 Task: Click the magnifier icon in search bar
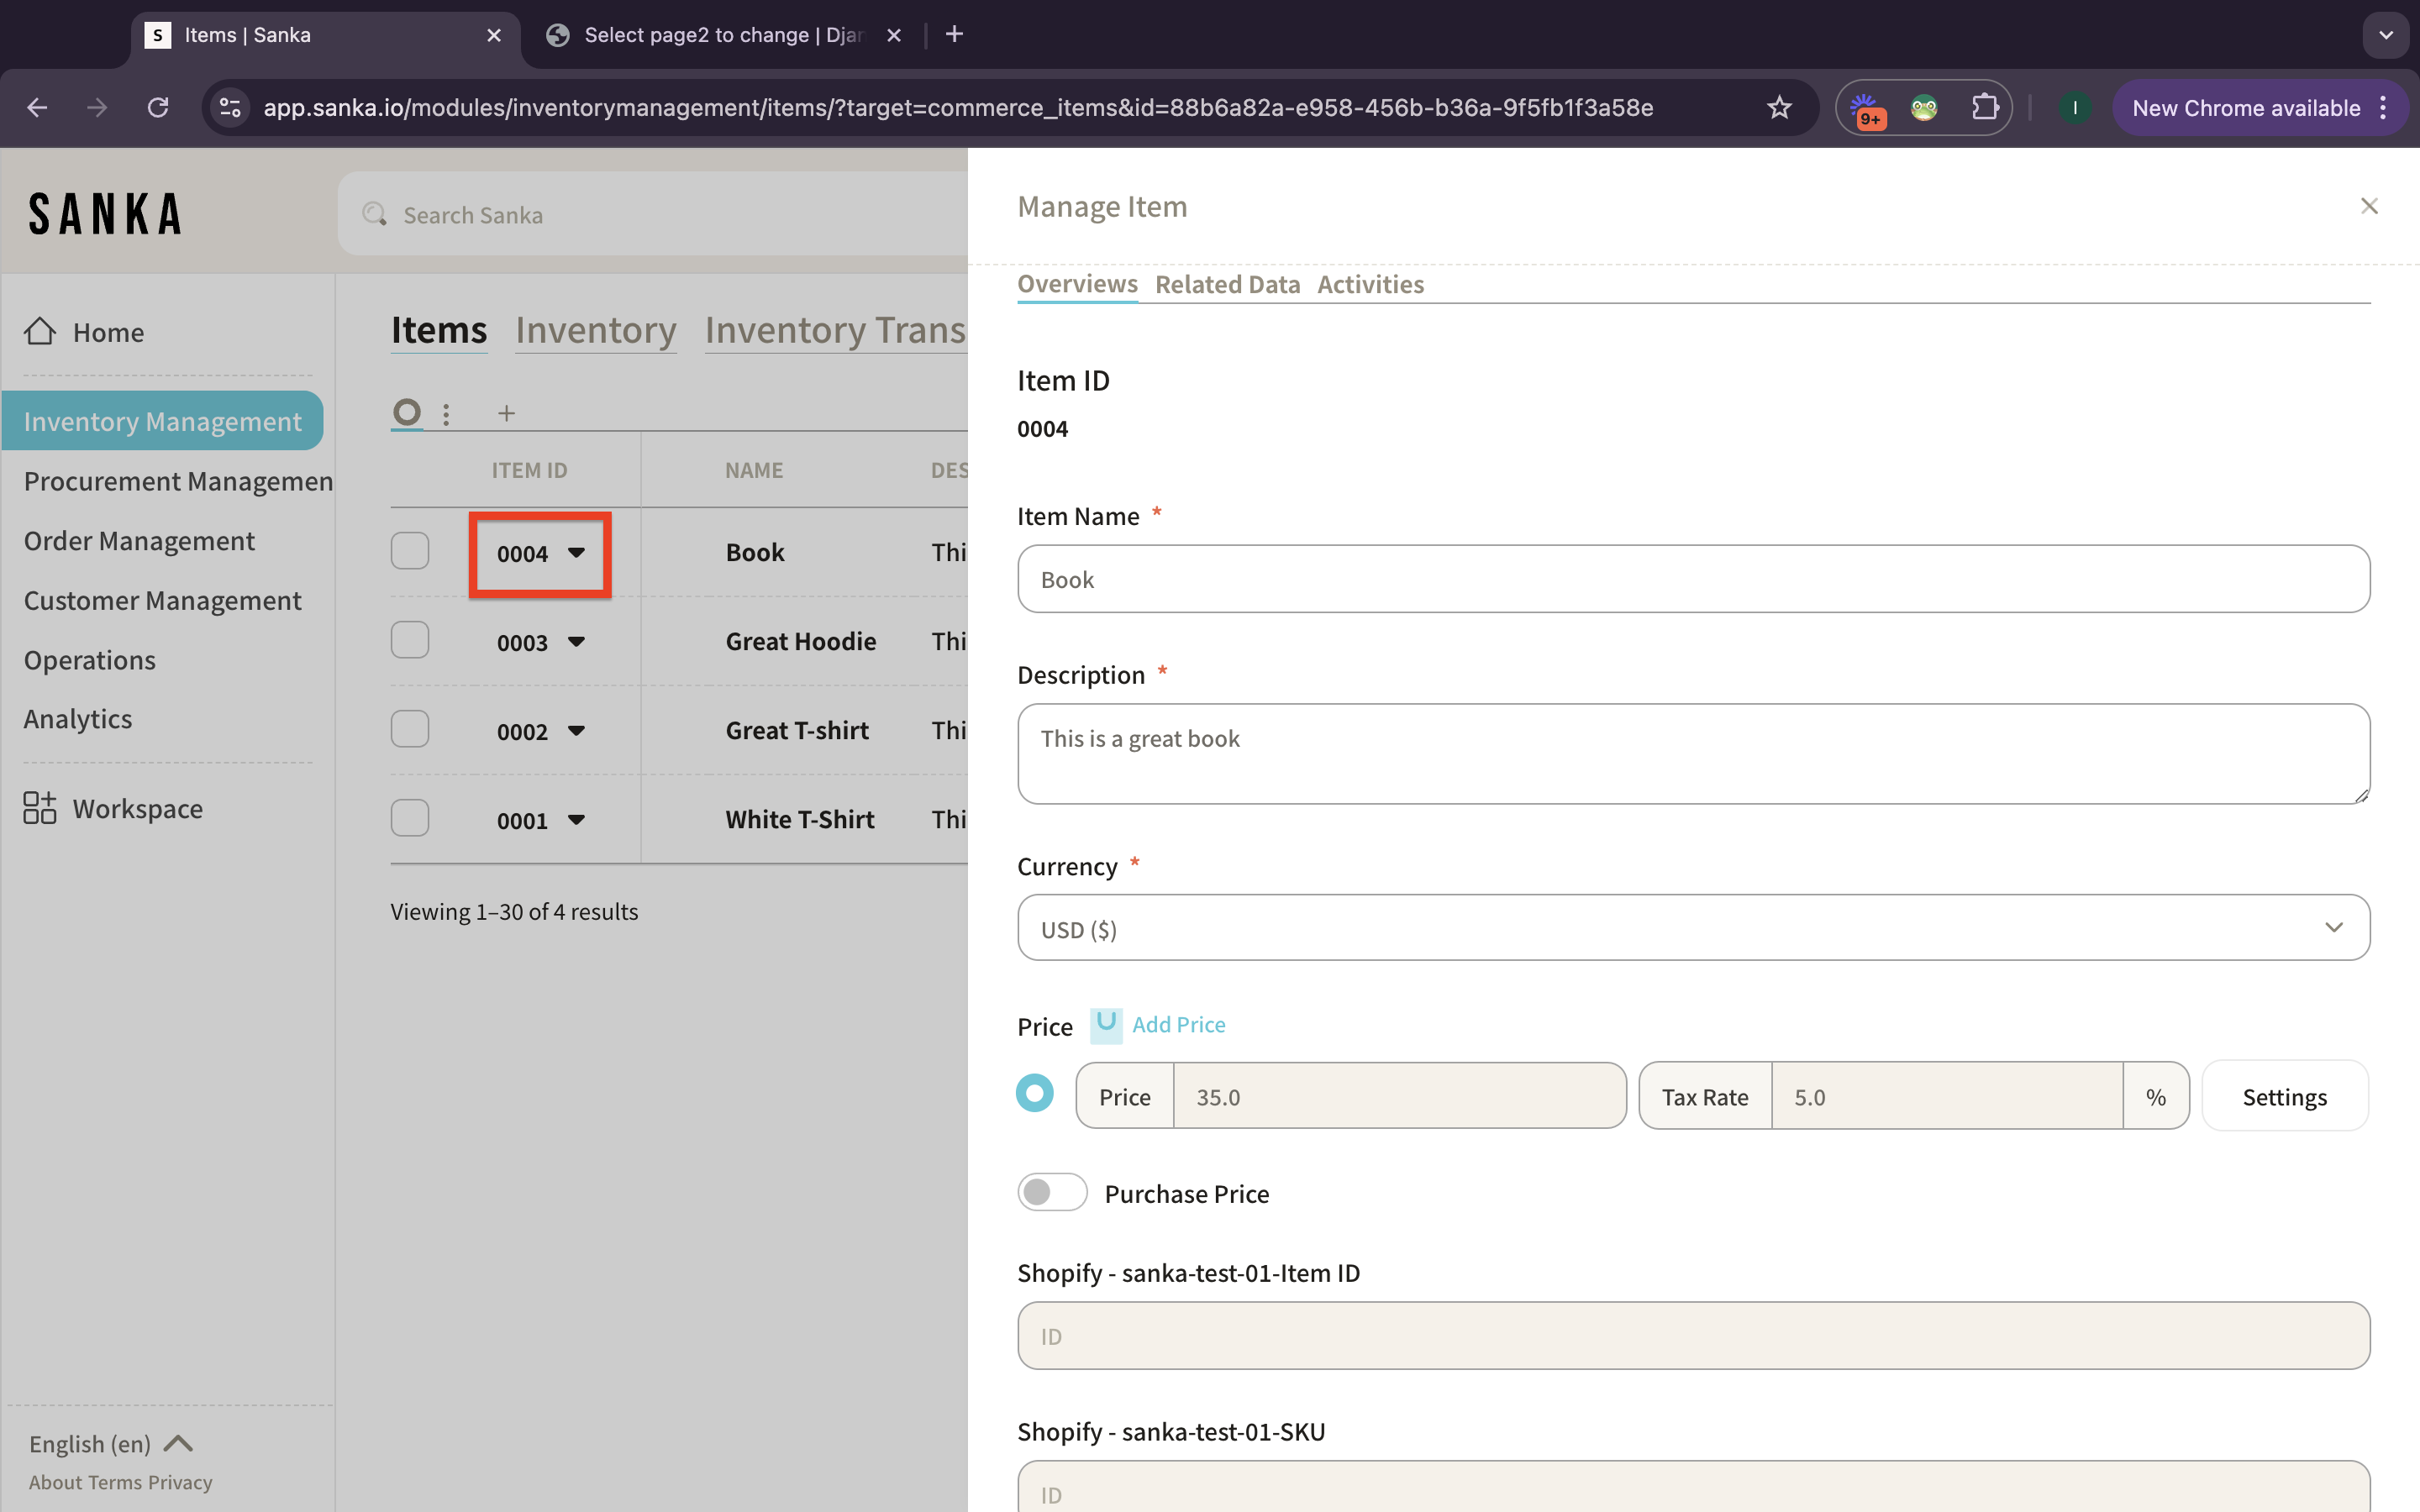pos(375,214)
